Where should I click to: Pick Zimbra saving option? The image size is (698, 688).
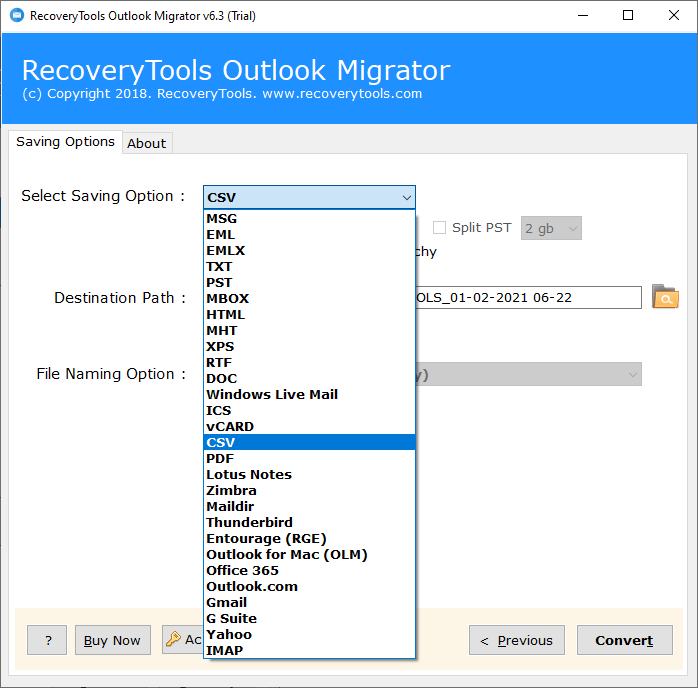[309, 490]
